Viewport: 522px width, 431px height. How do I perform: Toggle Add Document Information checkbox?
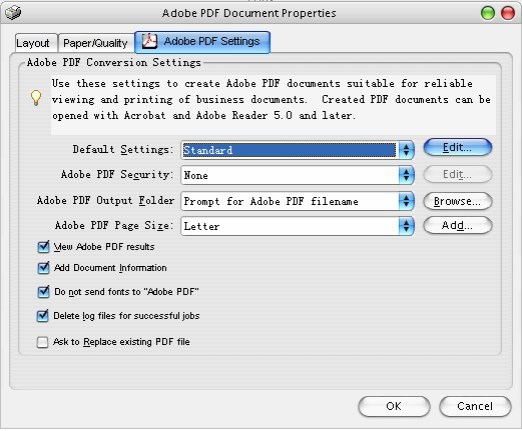43,268
